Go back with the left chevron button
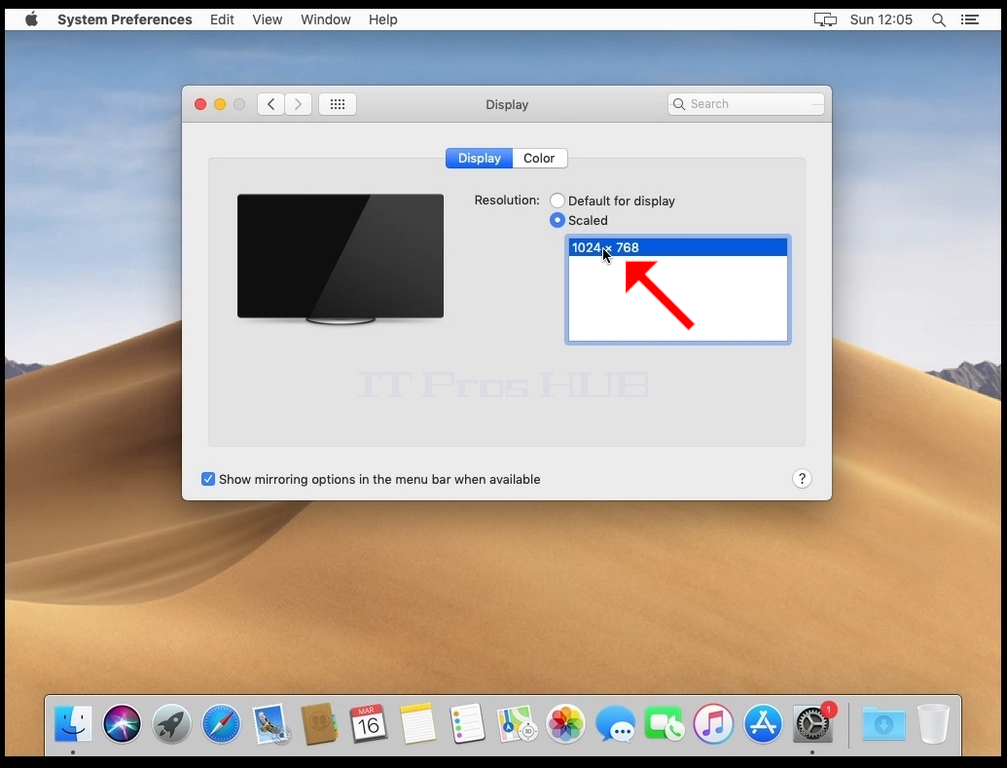1007x768 pixels. (x=271, y=104)
